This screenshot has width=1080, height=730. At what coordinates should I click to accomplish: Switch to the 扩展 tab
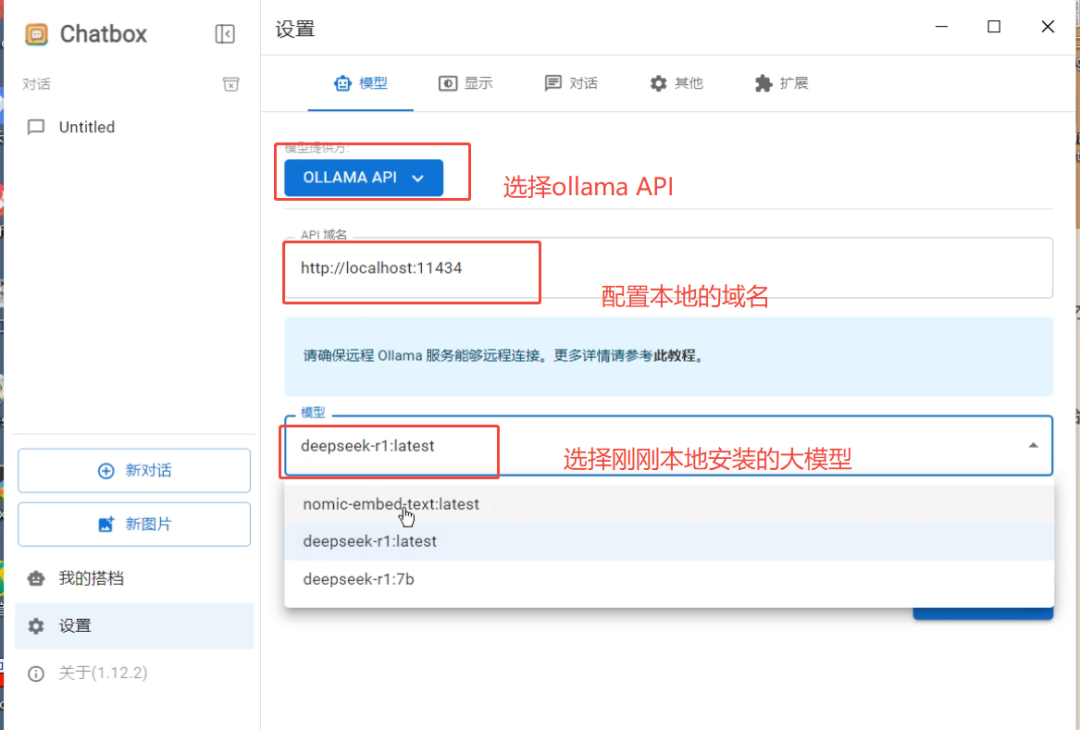[x=782, y=83]
